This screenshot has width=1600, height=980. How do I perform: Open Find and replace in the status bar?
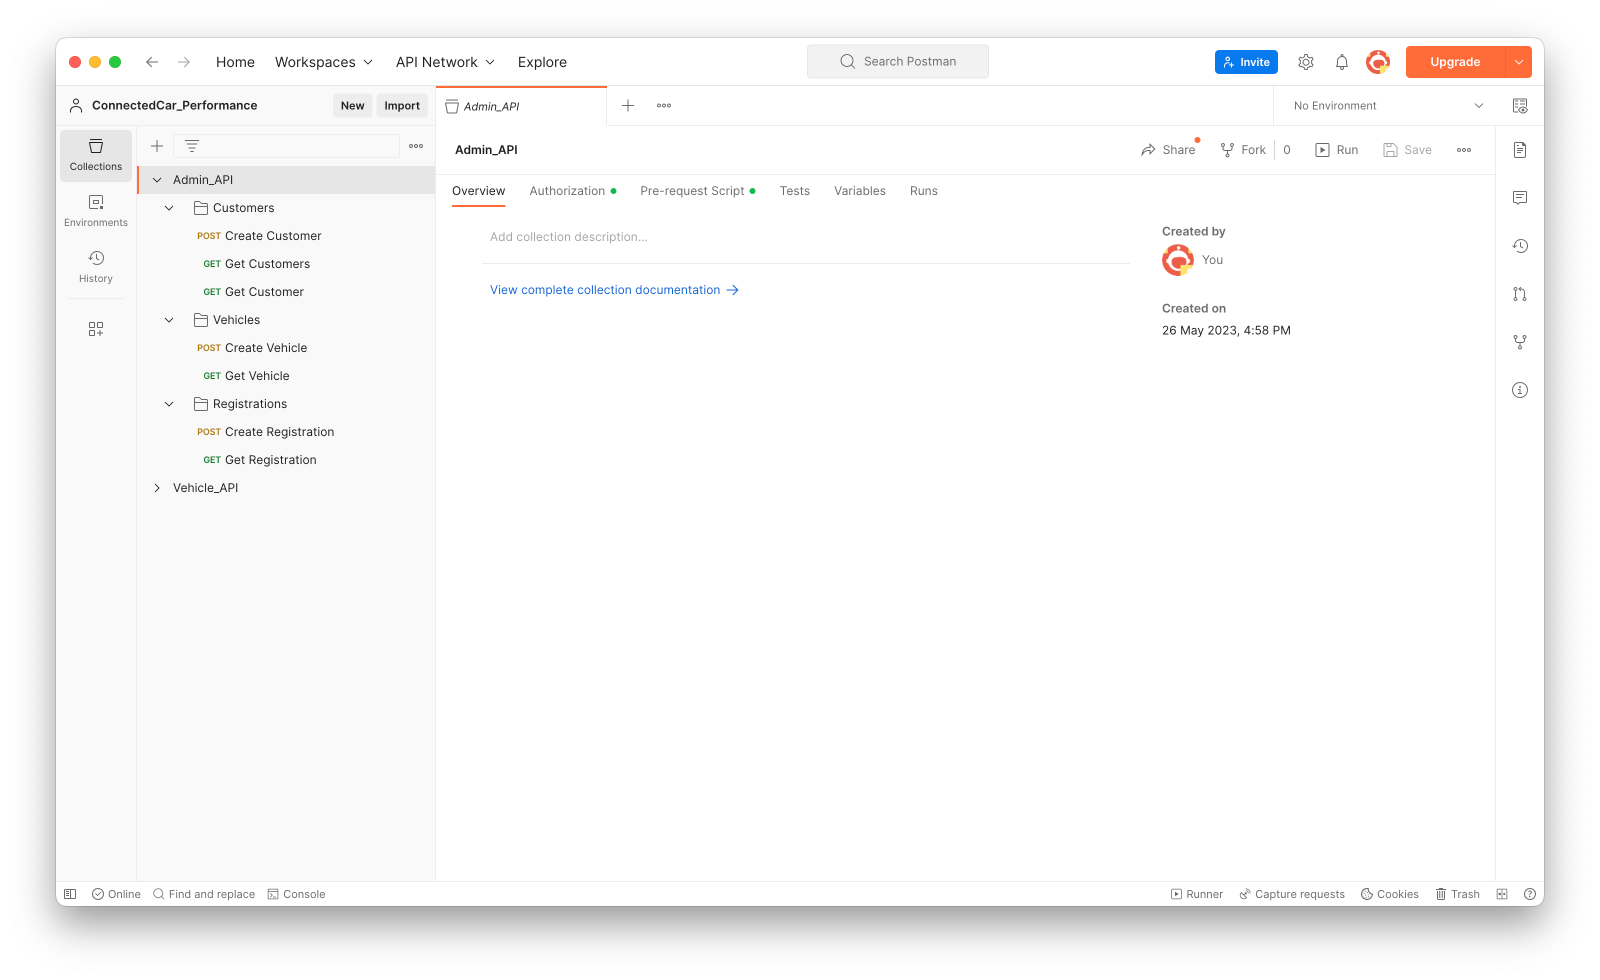click(x=204, y=894)
